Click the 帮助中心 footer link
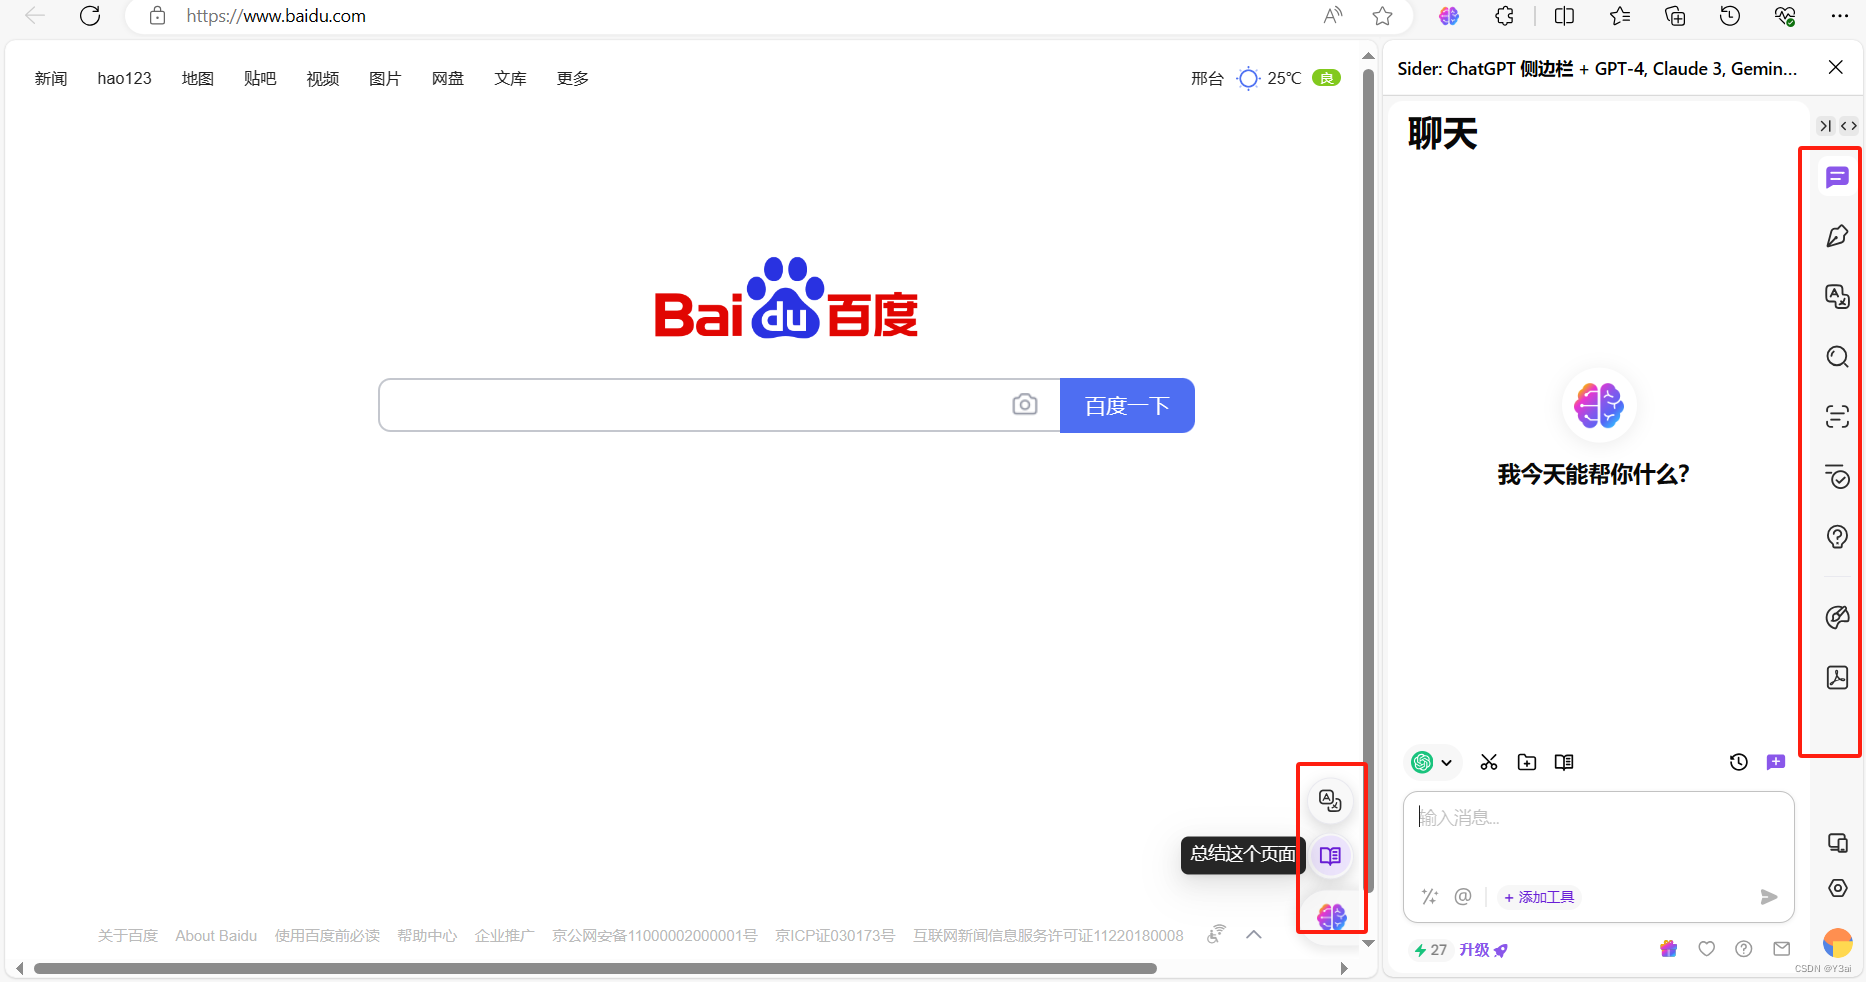The height and width of the screenshot is (982, 1866). 427,936
